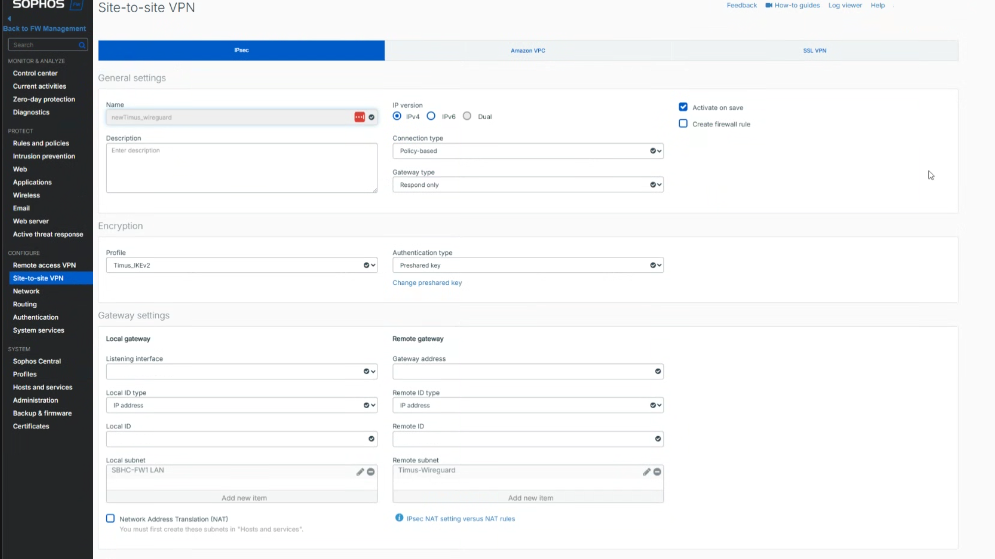Click check icon in Gateway address field
Image resolution: width=995 pixels, height=559 pixels.
pyautogui.click(x=658, y=371)
